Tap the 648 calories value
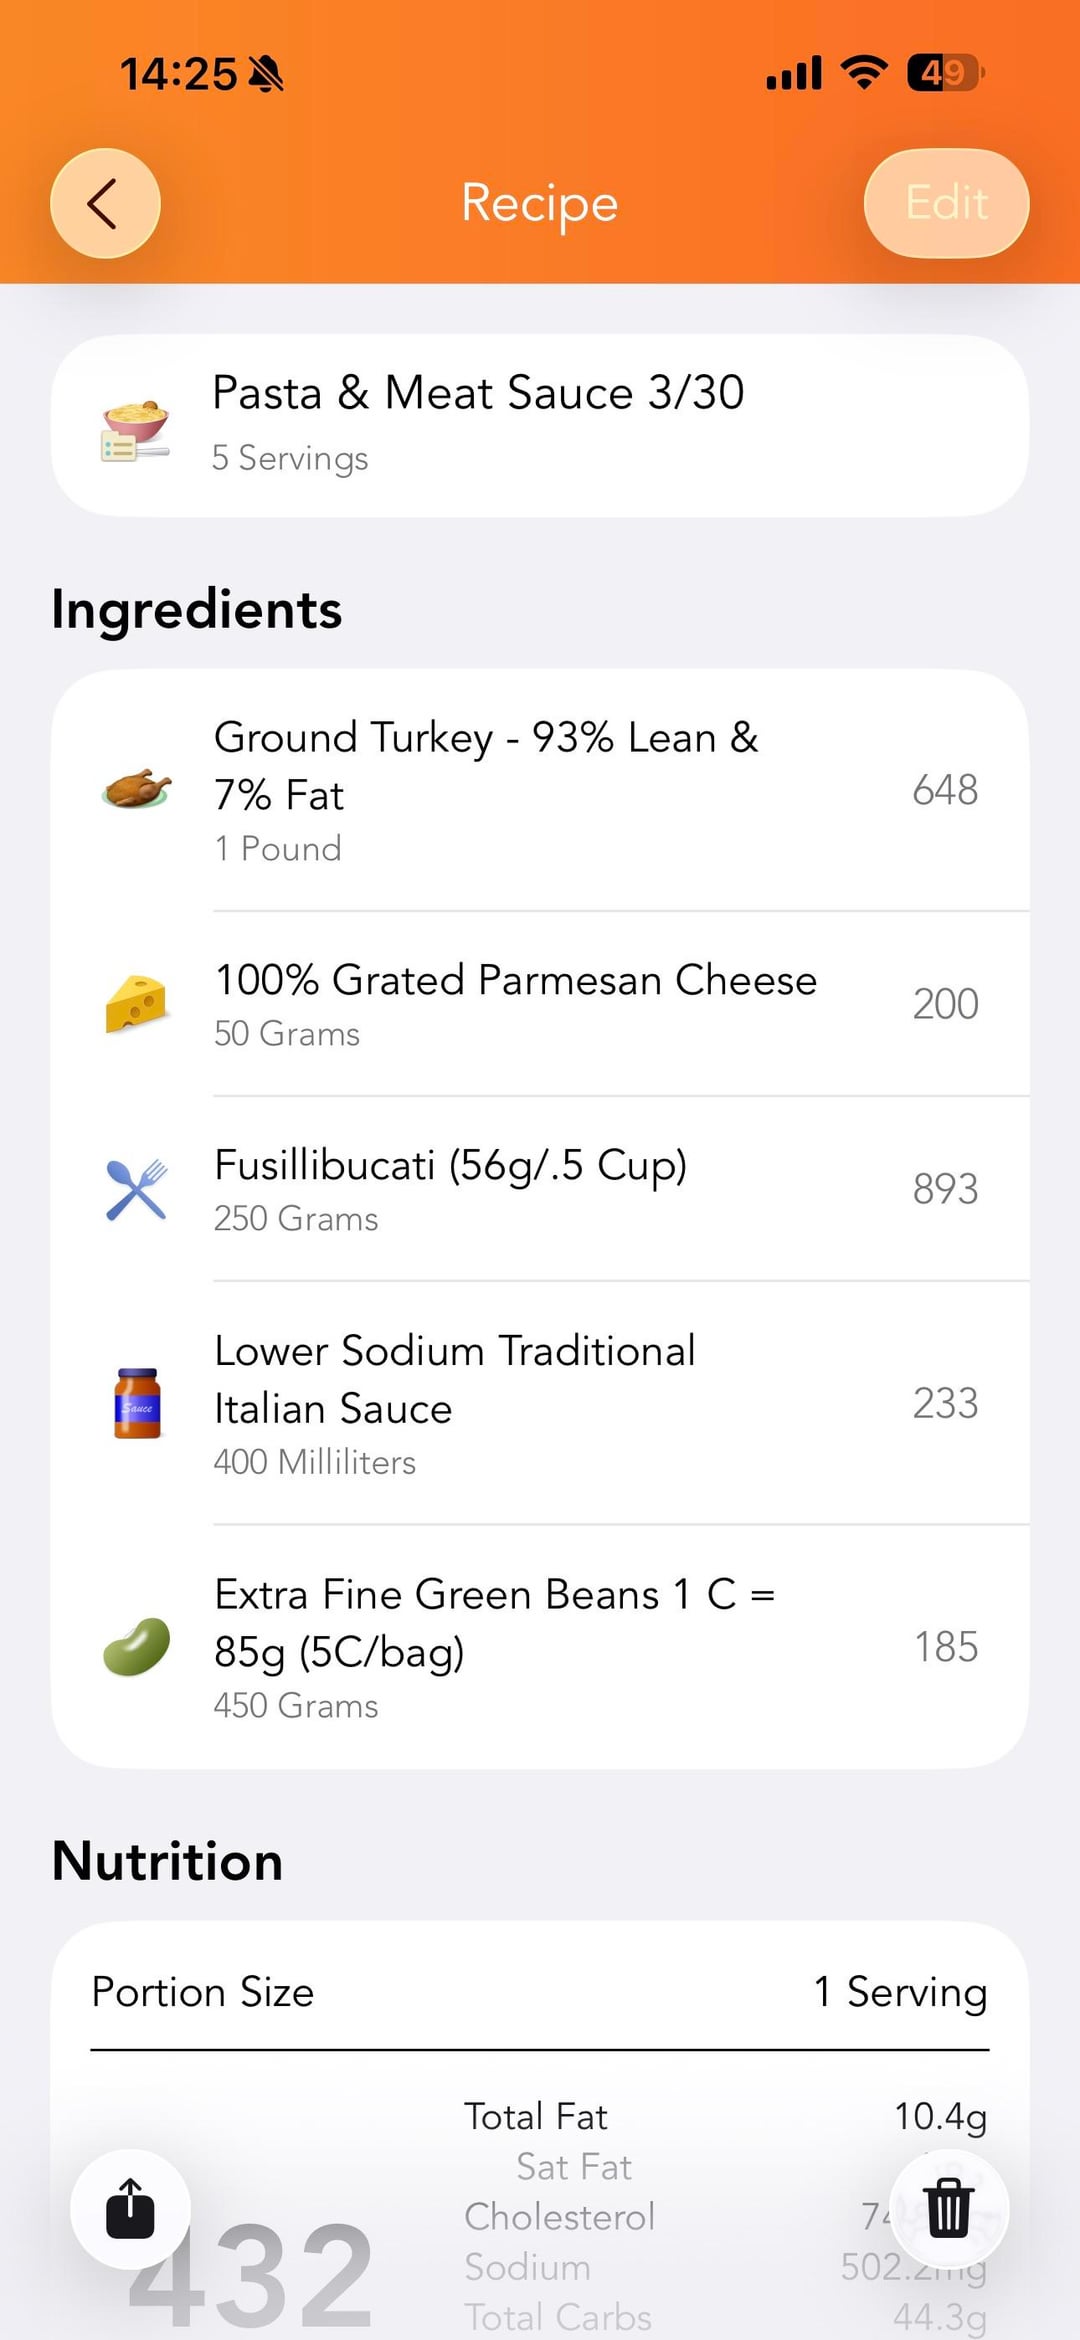The width and height of the screenshot is (1080, 2340). (945, 790)
